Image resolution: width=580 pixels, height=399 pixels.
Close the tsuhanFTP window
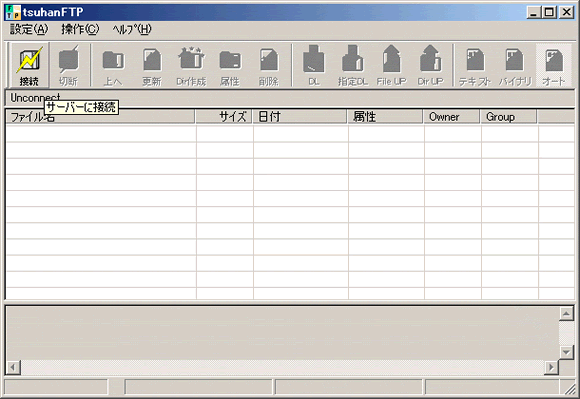(566, 13)
